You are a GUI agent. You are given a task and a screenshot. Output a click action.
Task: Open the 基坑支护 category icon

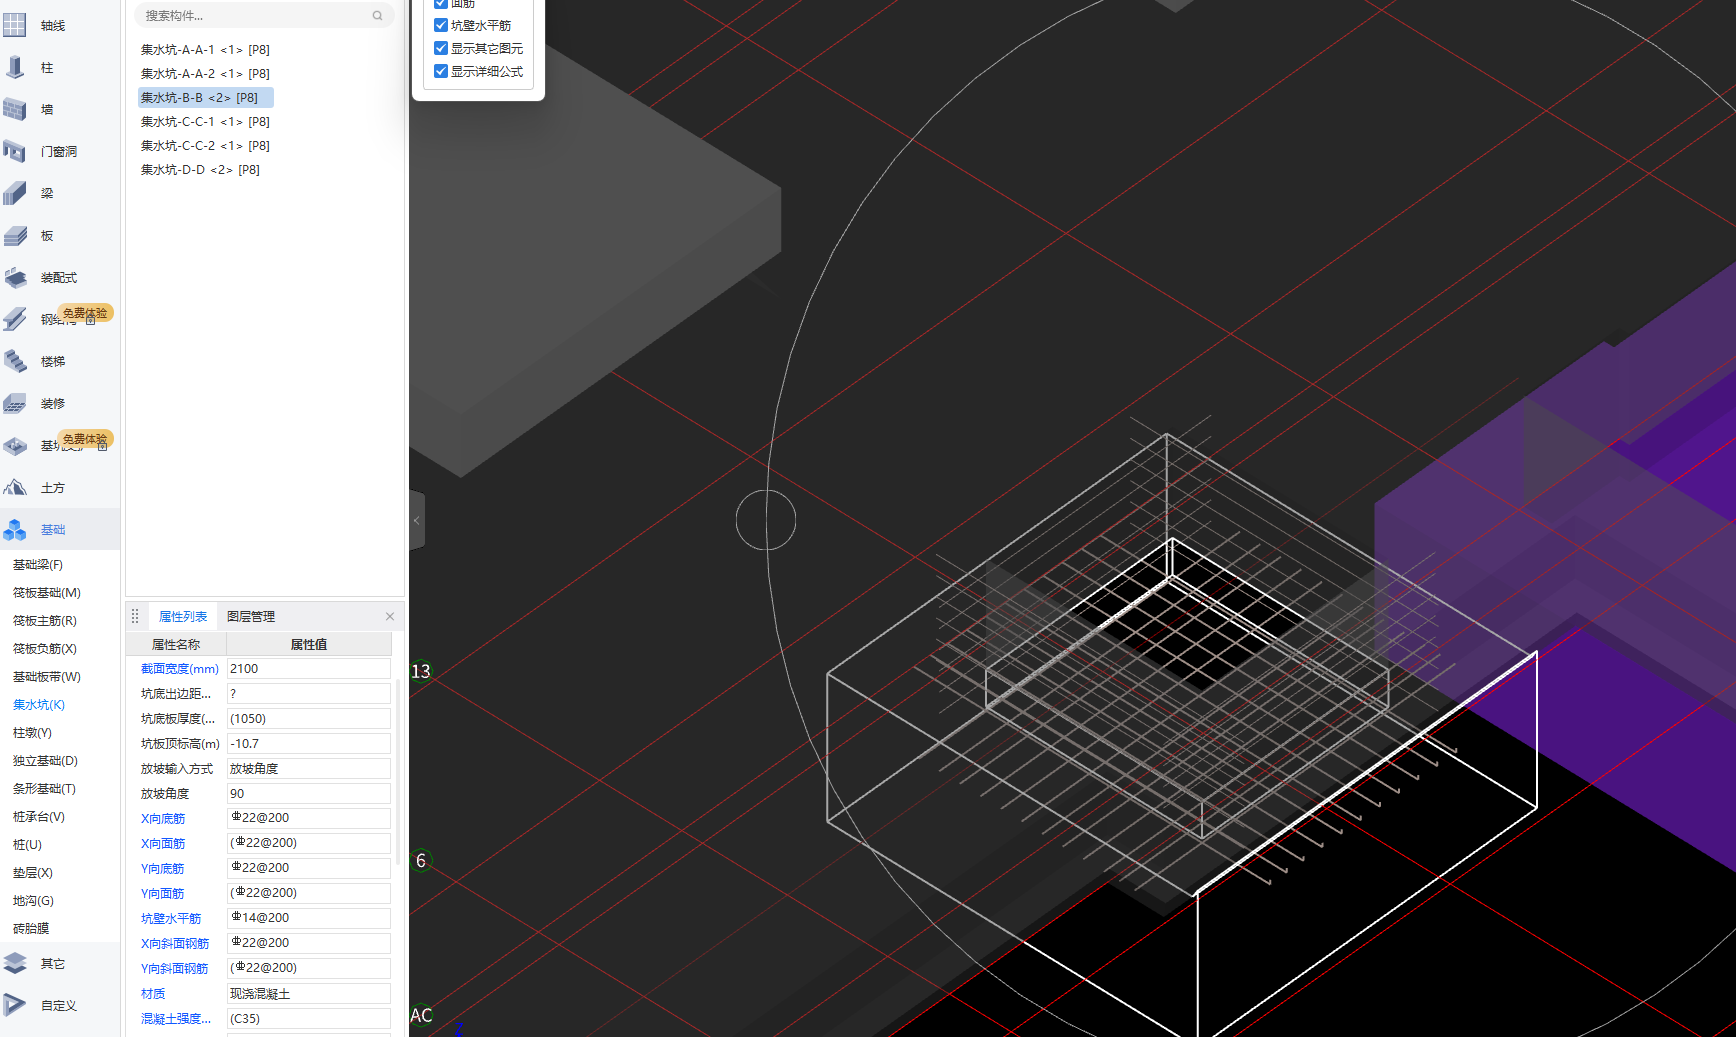15,445
